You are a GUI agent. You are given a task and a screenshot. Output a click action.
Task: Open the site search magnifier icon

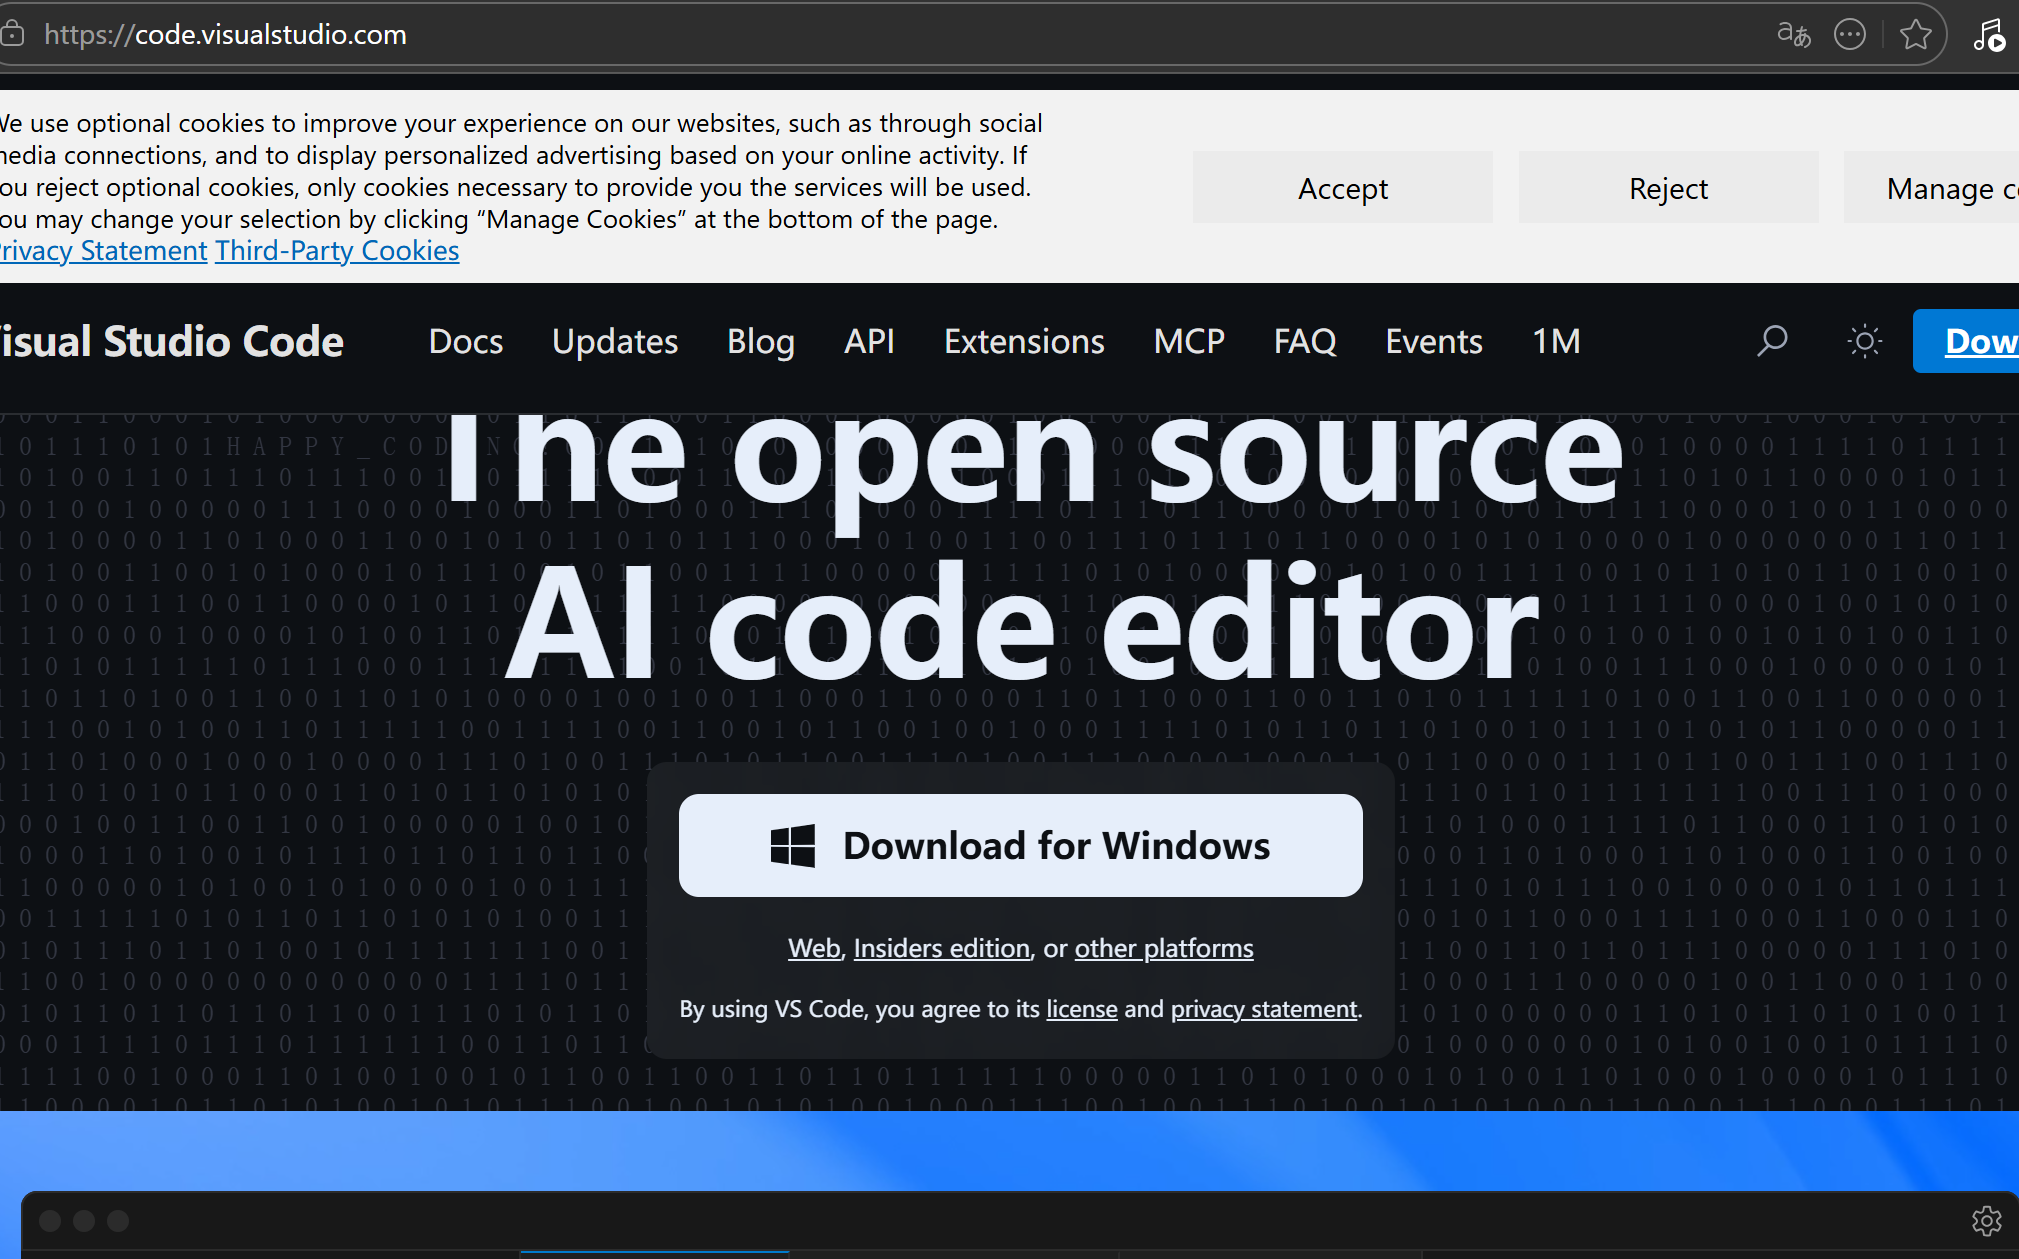pos(1772,341)
